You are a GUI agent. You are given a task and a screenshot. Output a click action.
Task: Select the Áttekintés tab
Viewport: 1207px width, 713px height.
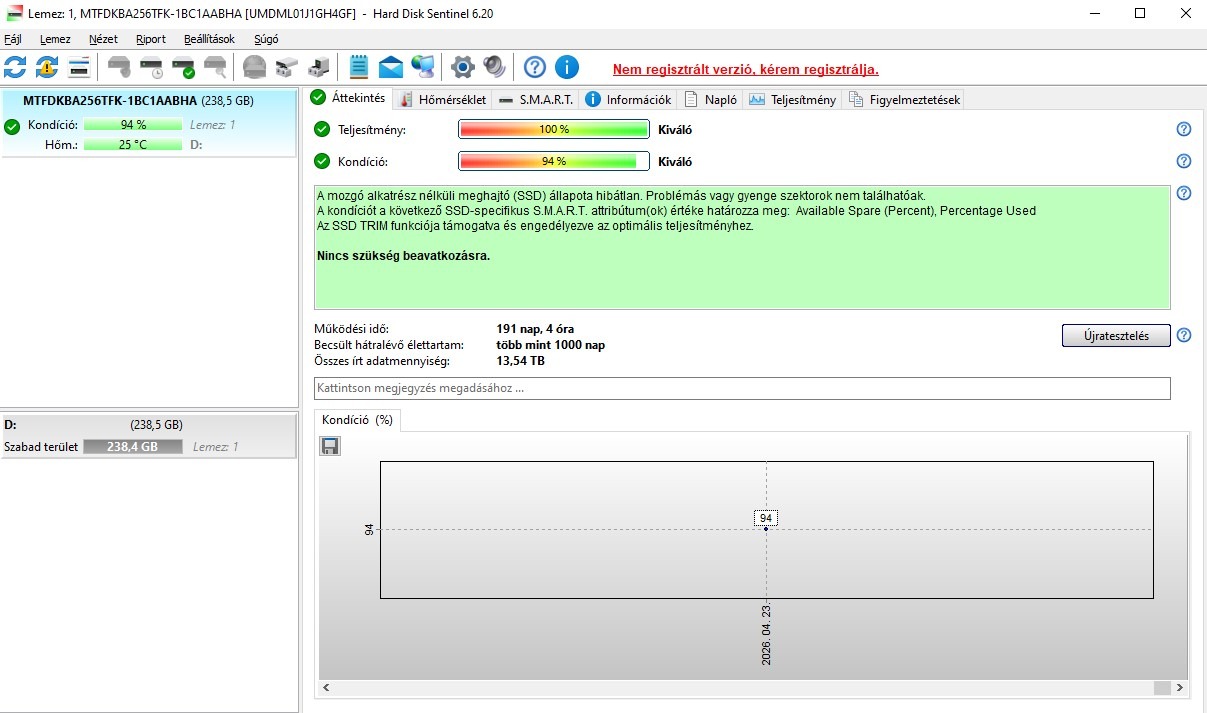(347, 98)
